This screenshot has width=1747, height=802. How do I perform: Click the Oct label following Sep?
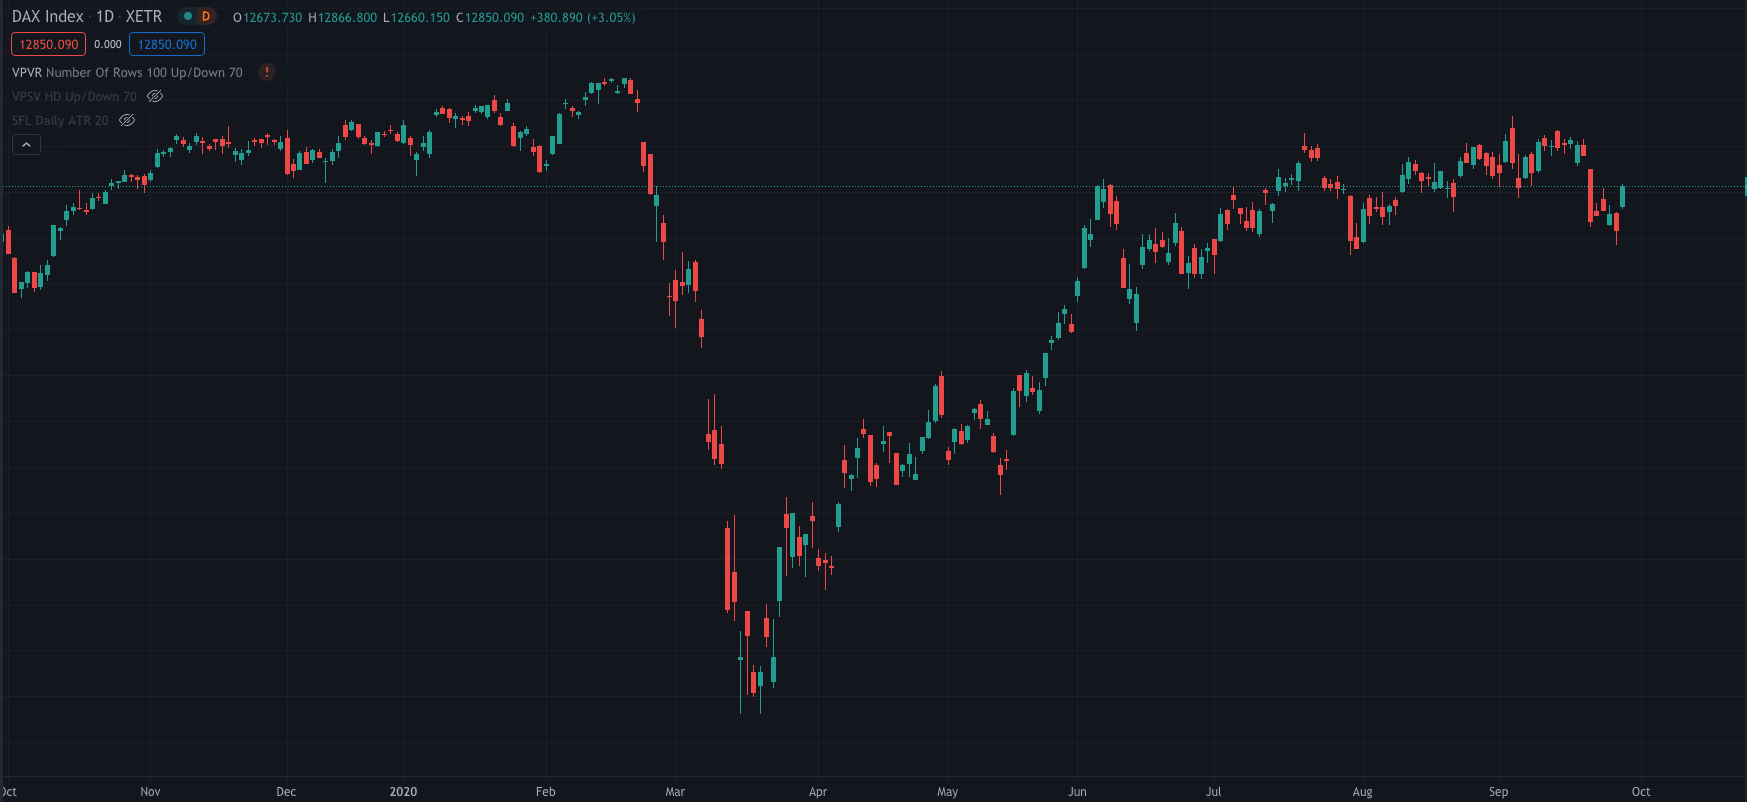point(1641,791)
